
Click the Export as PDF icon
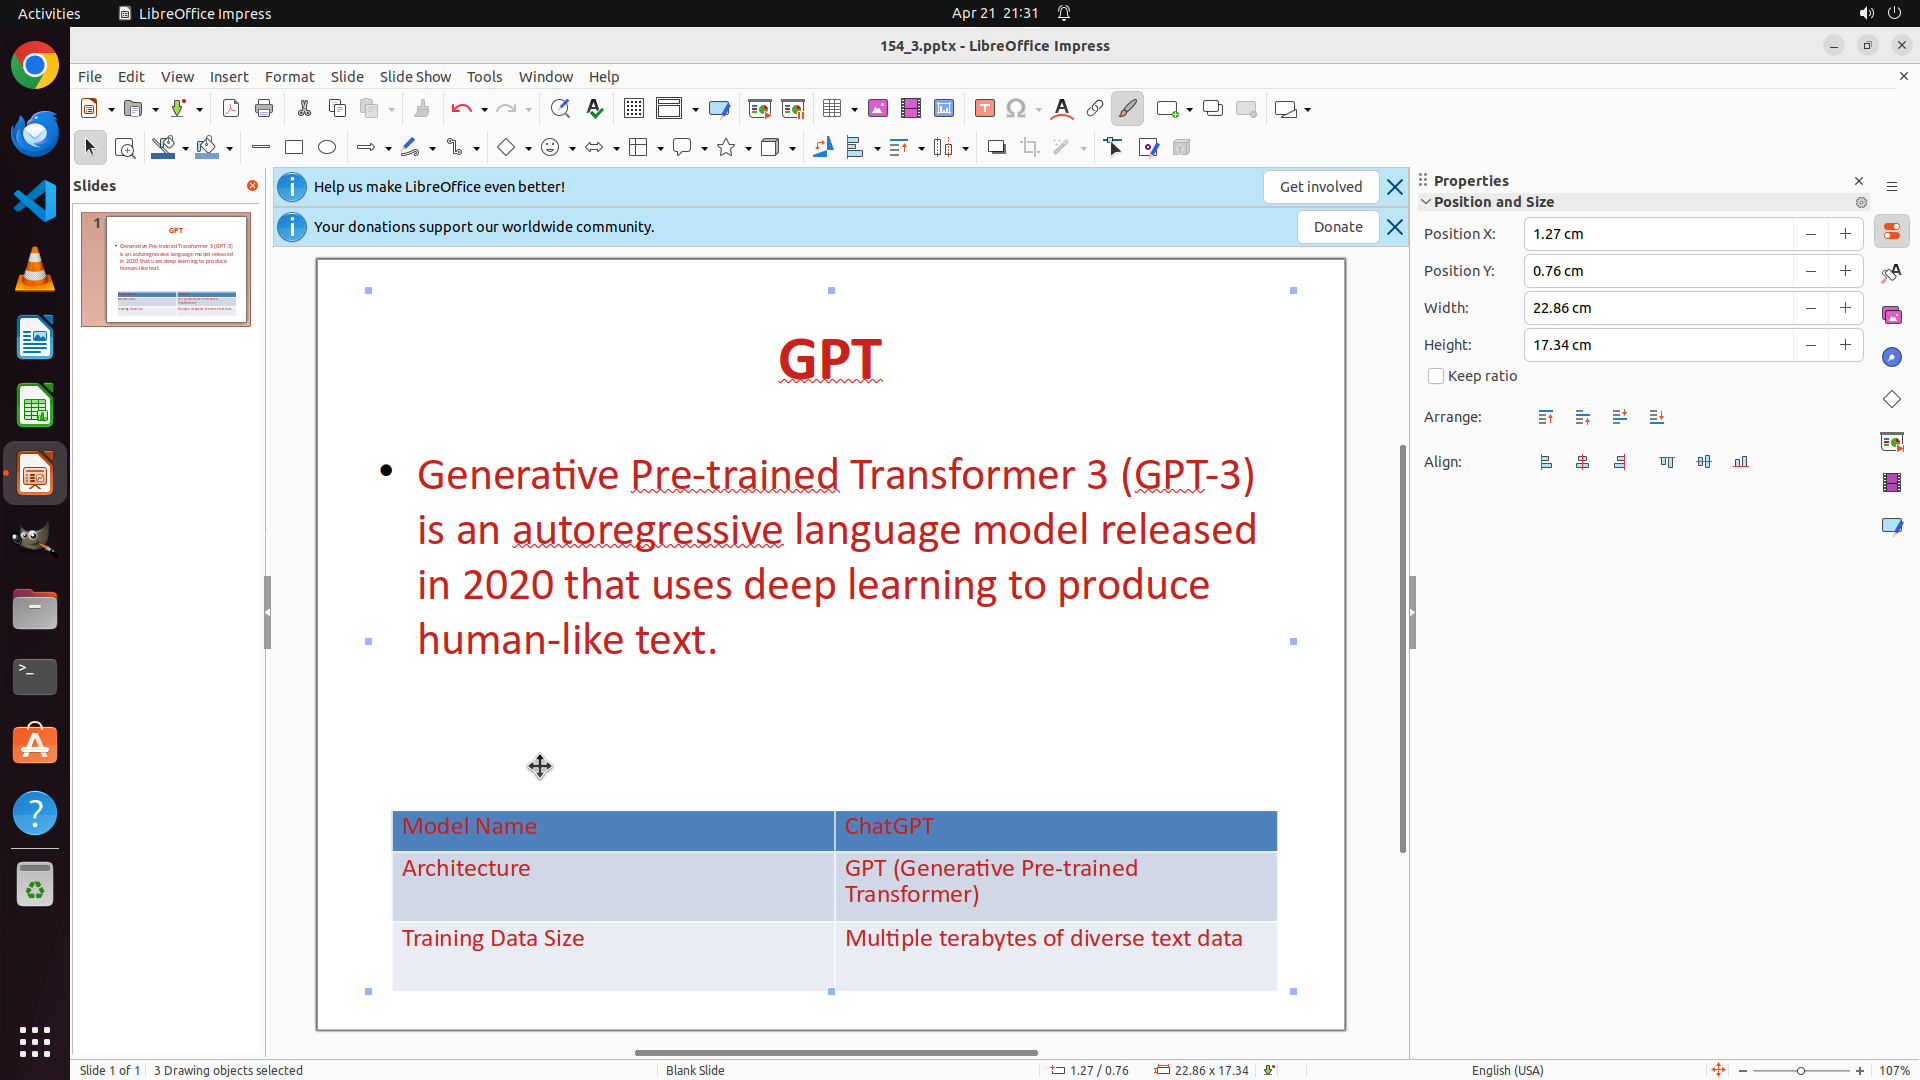tap(231, 109)
